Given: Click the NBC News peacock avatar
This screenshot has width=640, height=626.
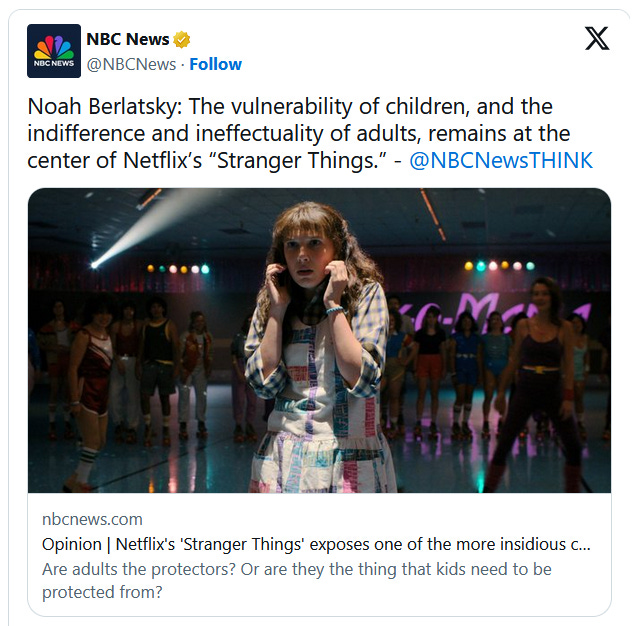Looking at the screenshot, I should tap(56, 53).
